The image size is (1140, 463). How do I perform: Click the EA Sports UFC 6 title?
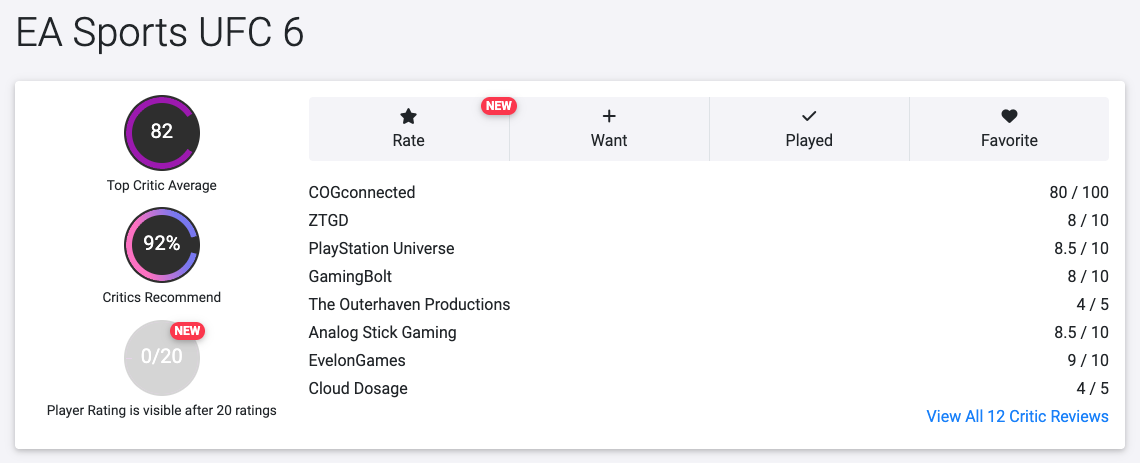tap(160, 33)
